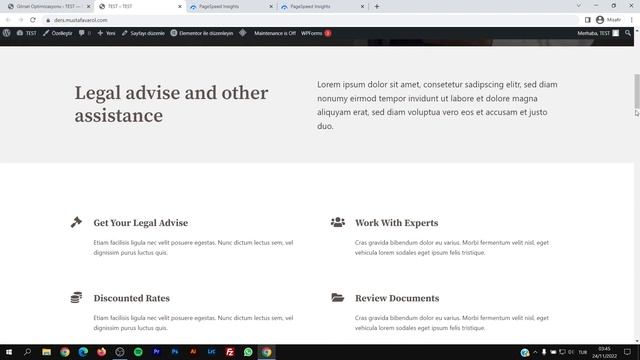Open Windows taskbar search
The width and height of the screenshot is (640, 360).
[x=27, y=352]
